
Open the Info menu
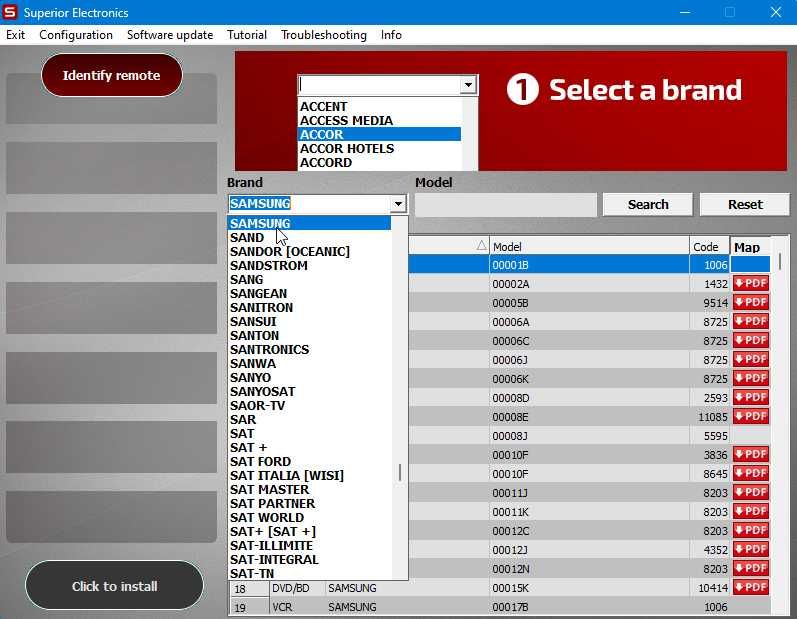coord(391,35)
